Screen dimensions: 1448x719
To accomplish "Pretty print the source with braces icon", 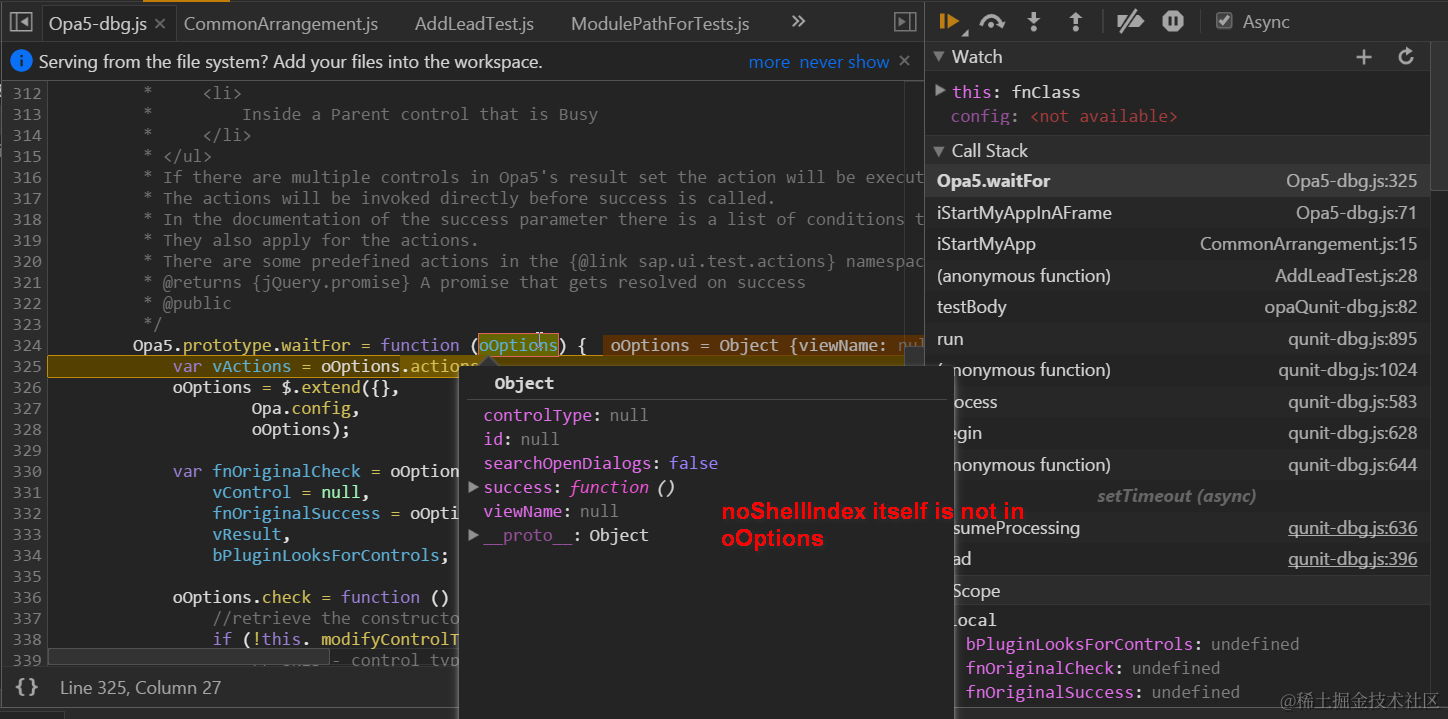I will 27,687.
